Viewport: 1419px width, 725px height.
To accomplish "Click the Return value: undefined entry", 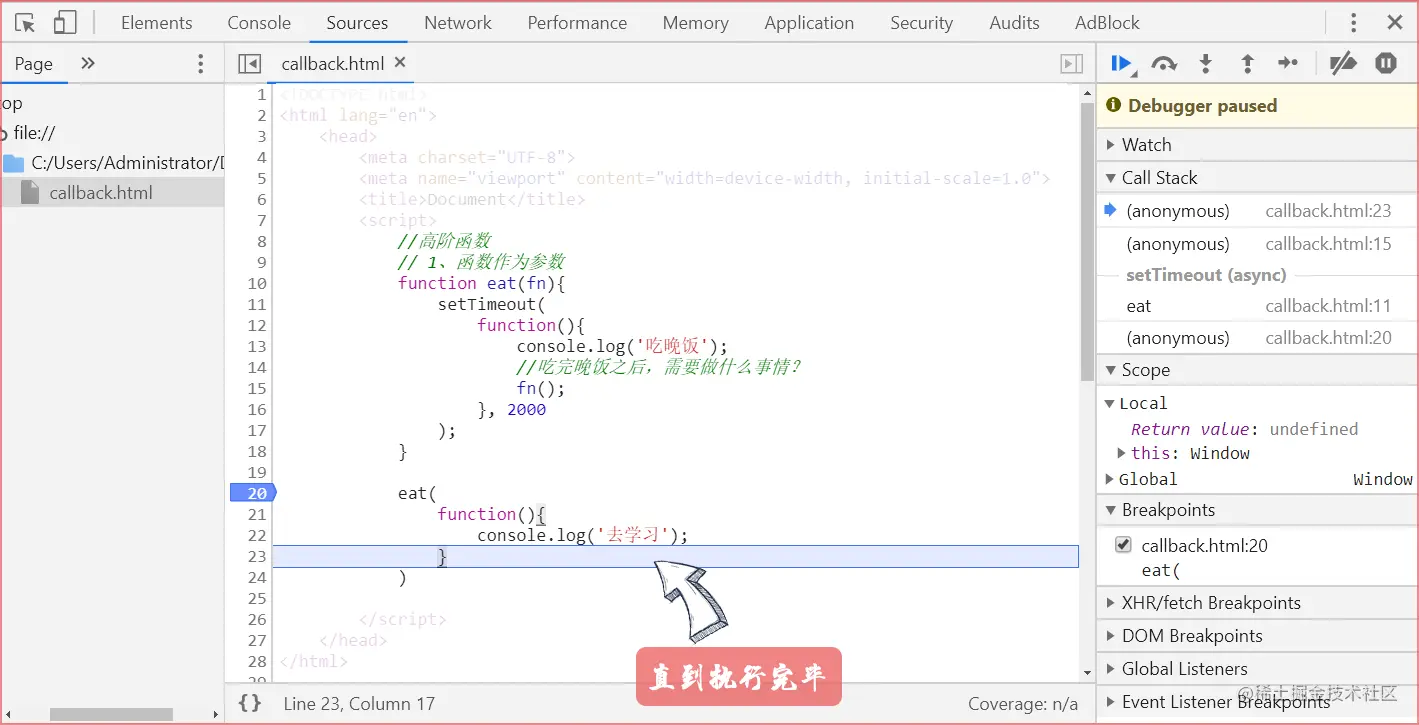I will (1244, 429).
